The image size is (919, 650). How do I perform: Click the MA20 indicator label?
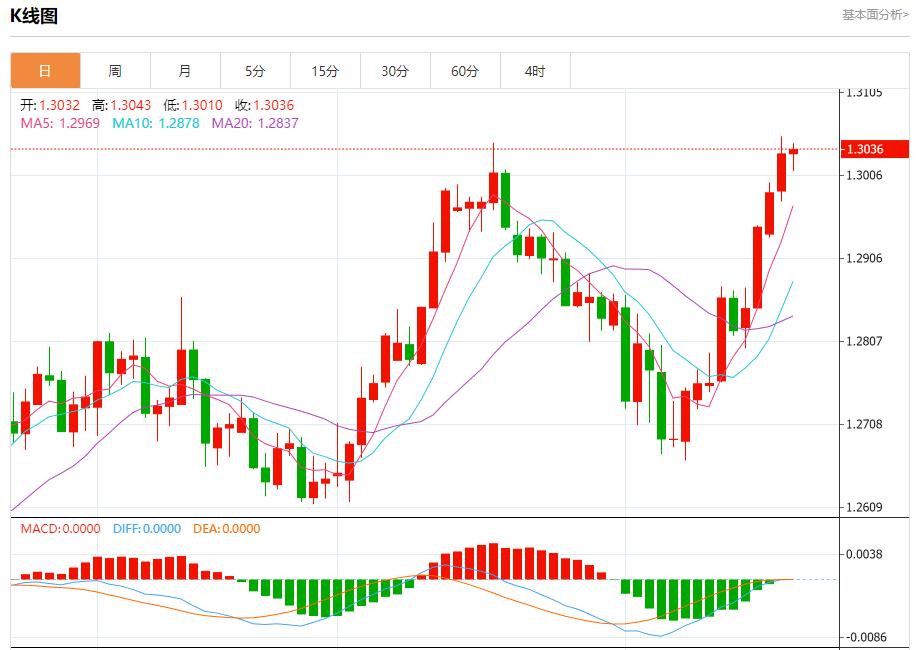click(254, 123)
